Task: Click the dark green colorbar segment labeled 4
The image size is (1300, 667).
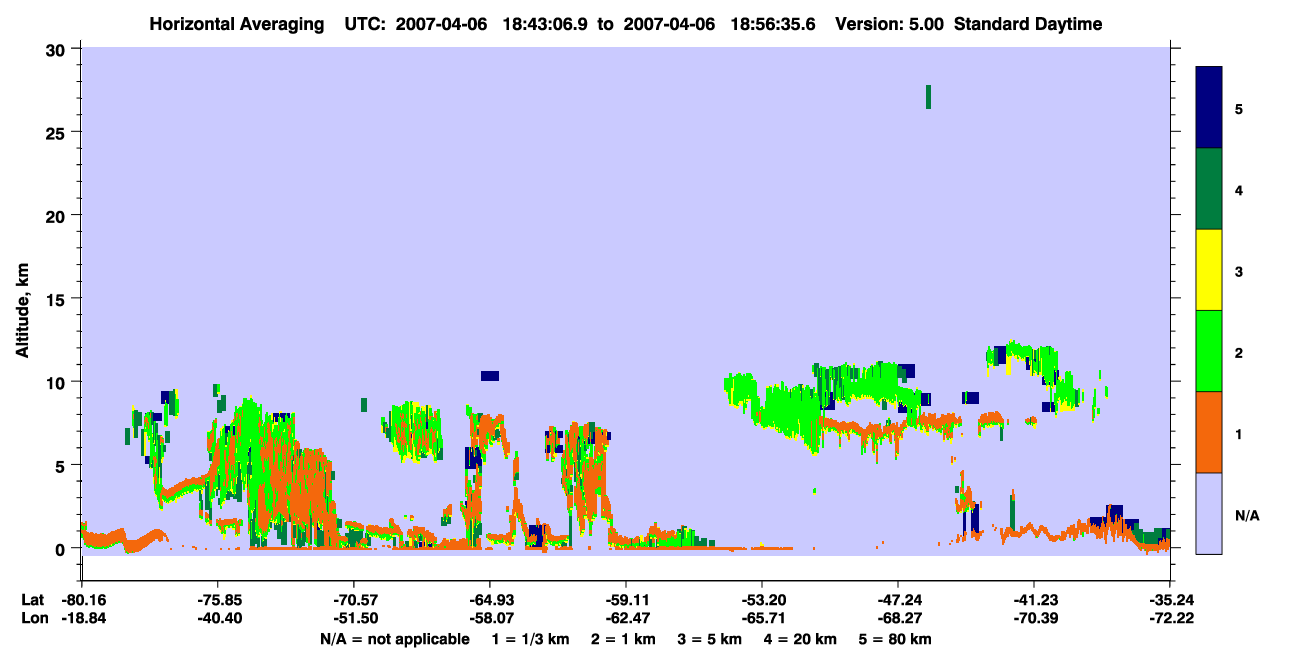Action: tap(1209, 189)
